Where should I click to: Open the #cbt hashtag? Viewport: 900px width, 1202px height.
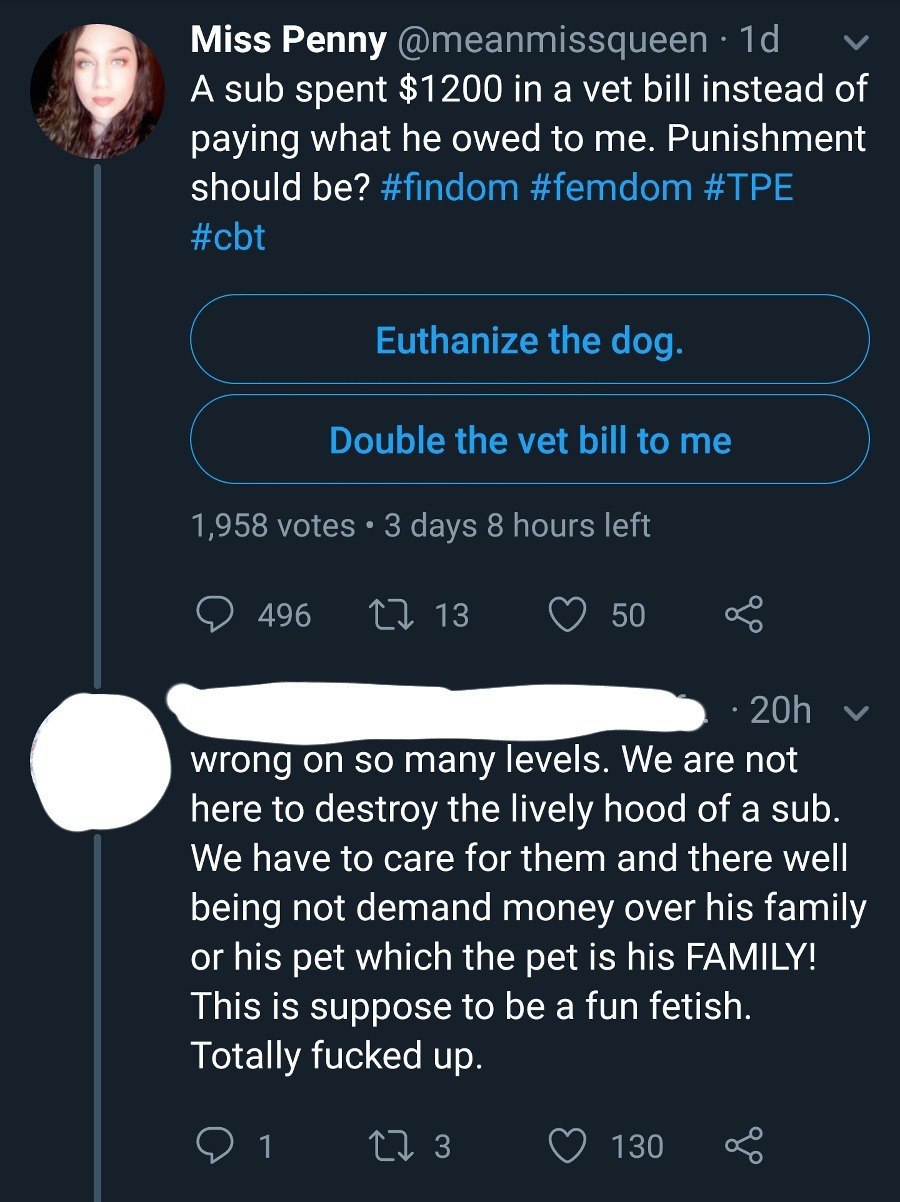point(228,238)
